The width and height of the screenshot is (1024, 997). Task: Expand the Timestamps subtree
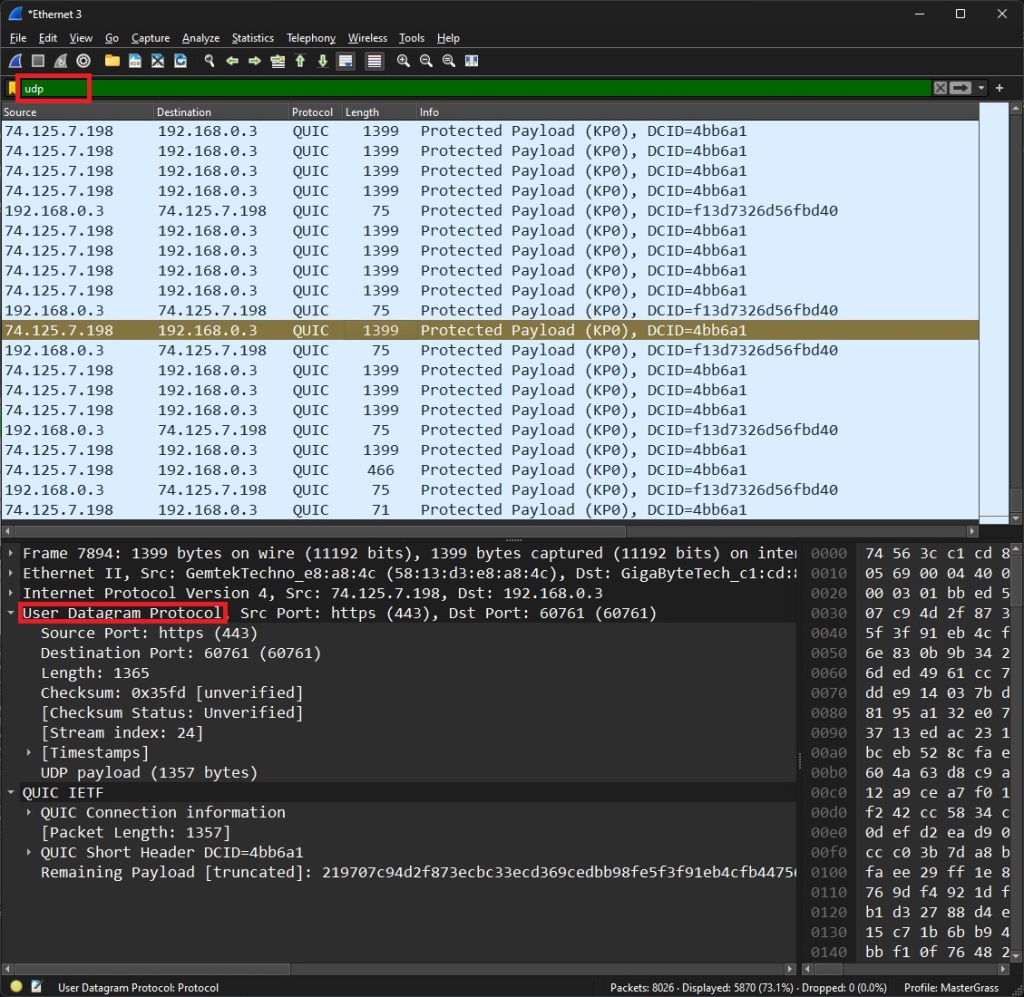[x=29, y=753]
